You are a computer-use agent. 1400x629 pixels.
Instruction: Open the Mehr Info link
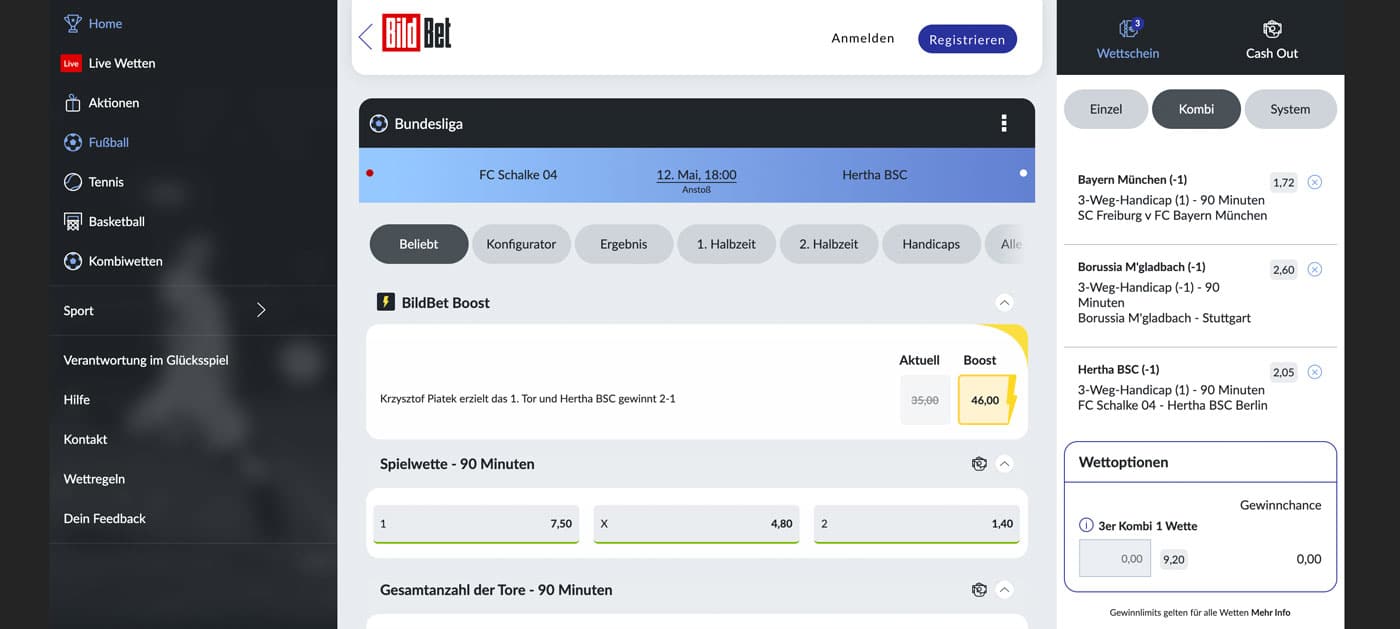[1271, 612]
